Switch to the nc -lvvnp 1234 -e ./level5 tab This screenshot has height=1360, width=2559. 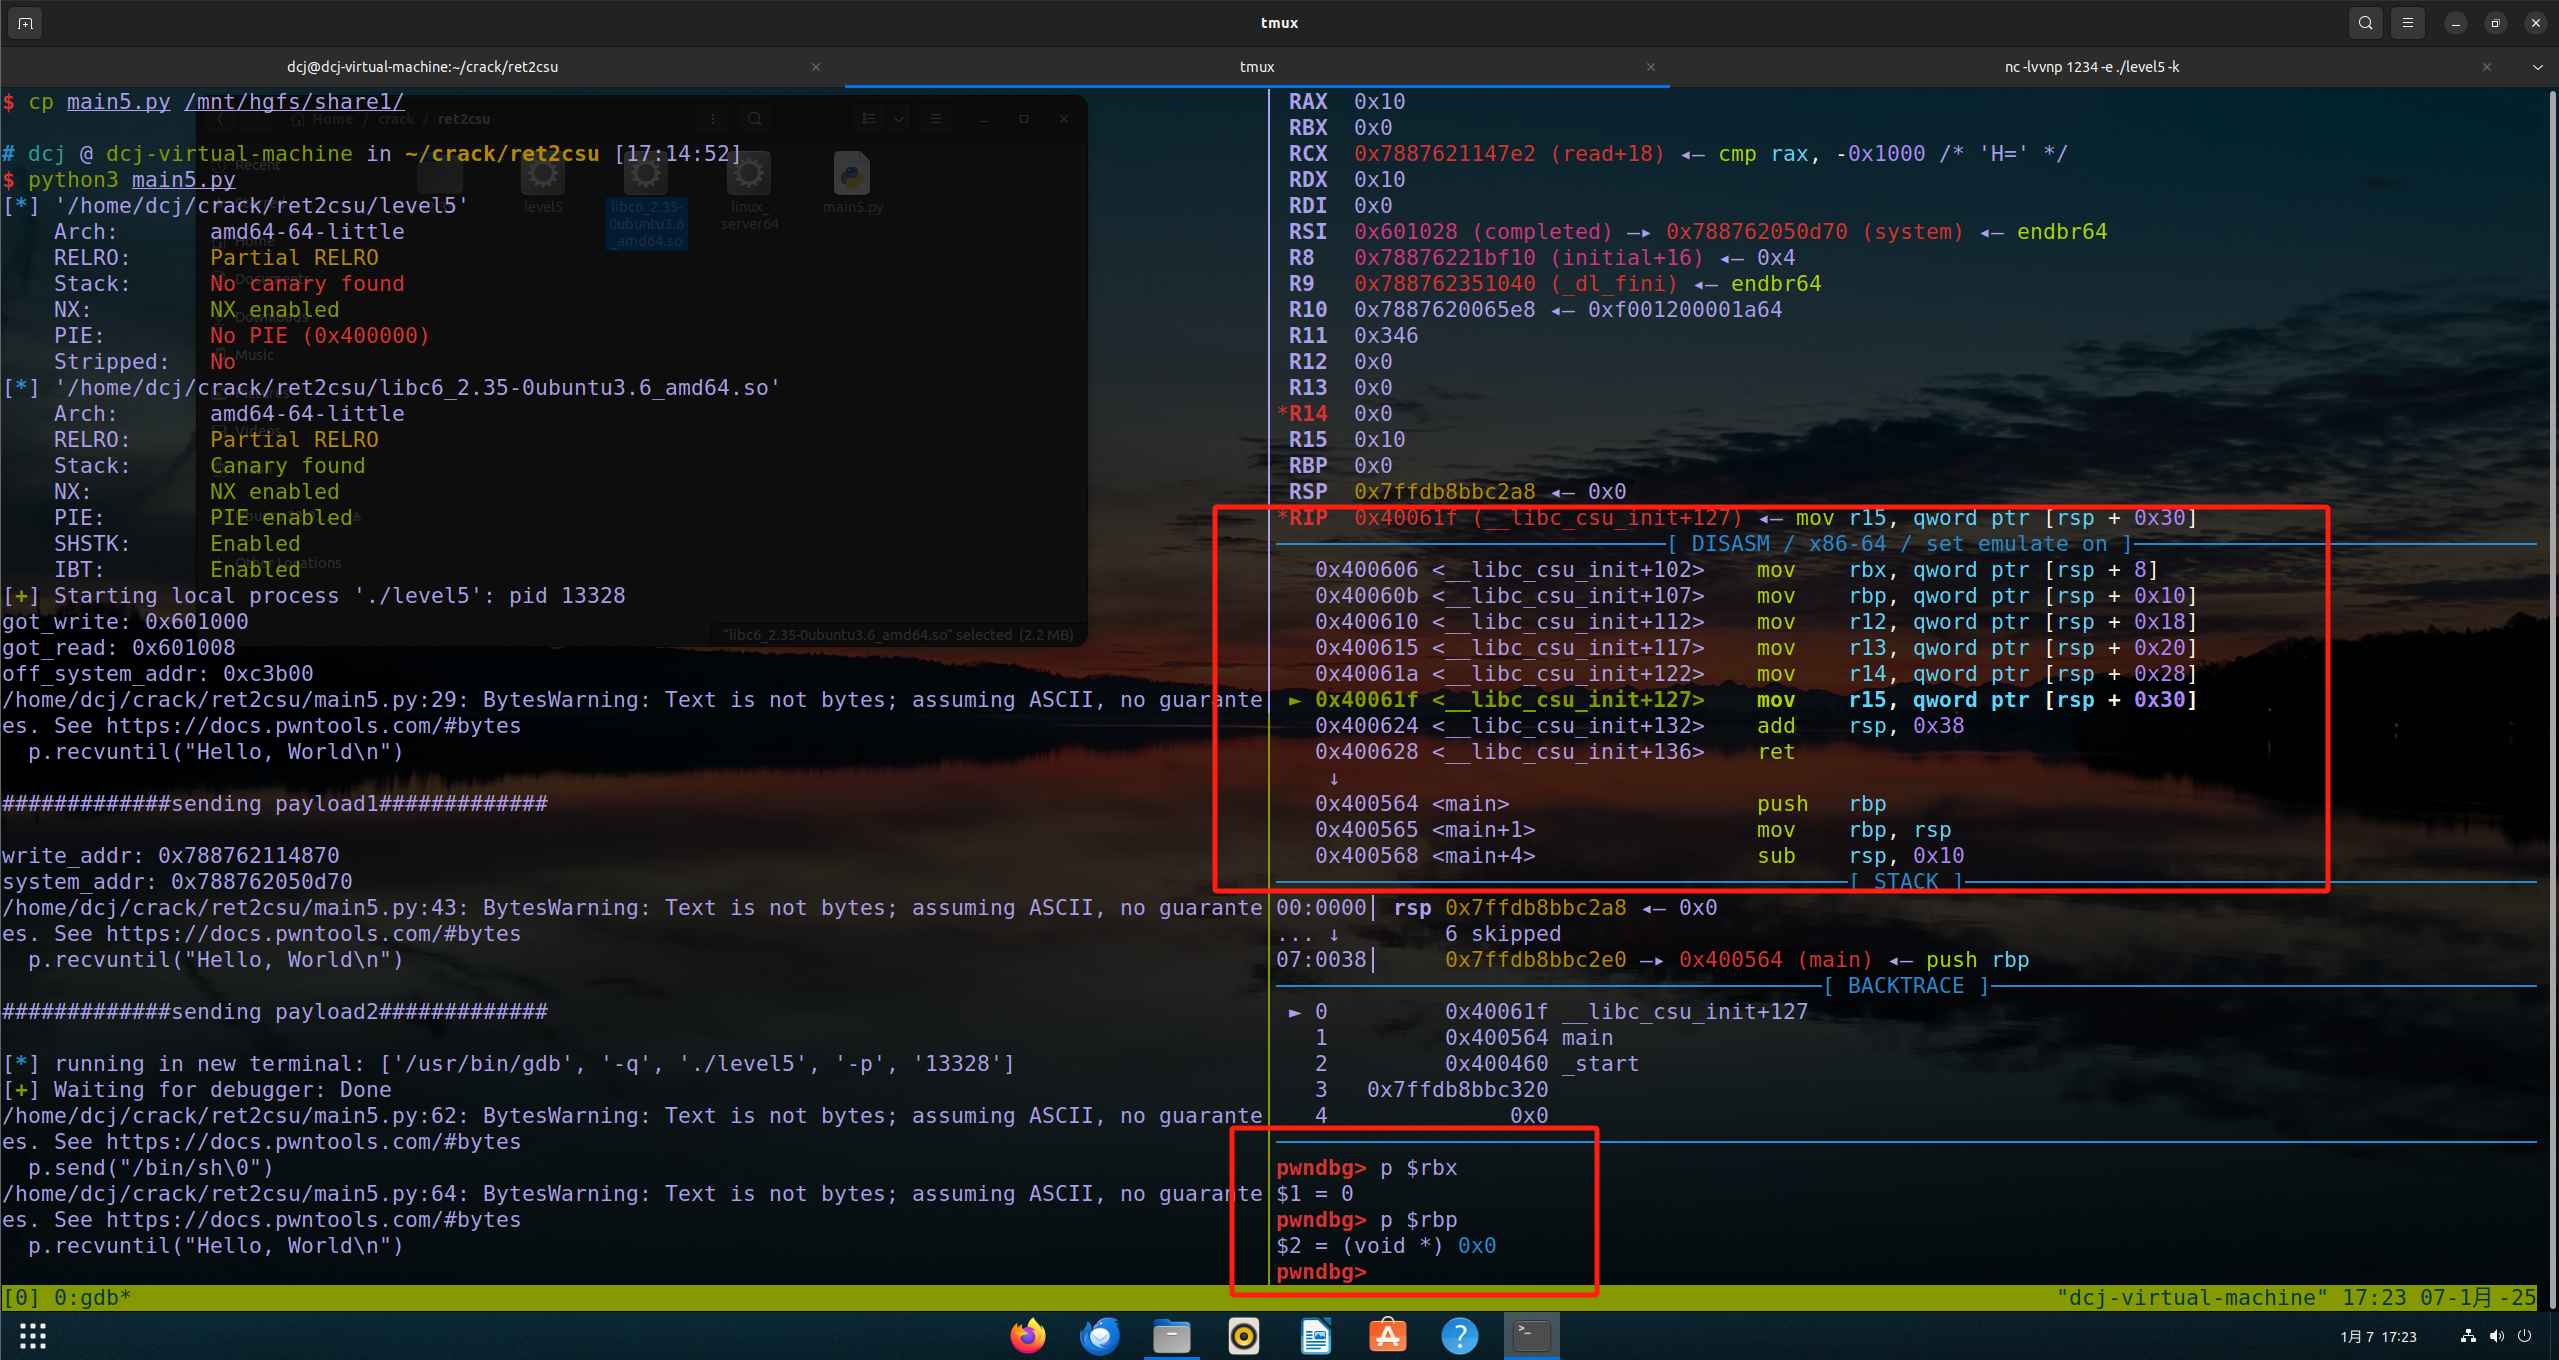click(x=2091, y=67)
